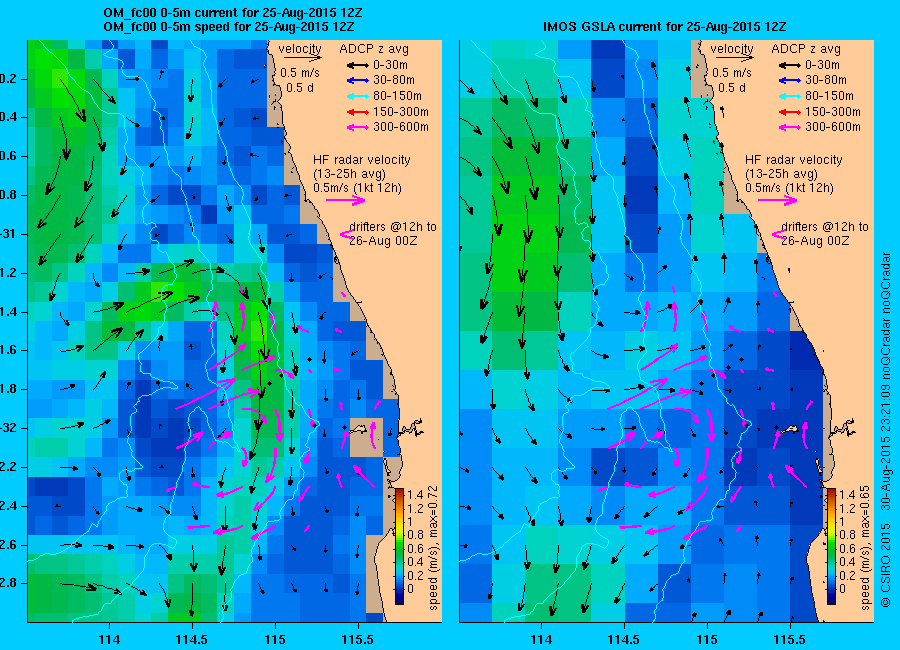Click the '0.5 d' velocity duration in right panel

tap(732, 88)
